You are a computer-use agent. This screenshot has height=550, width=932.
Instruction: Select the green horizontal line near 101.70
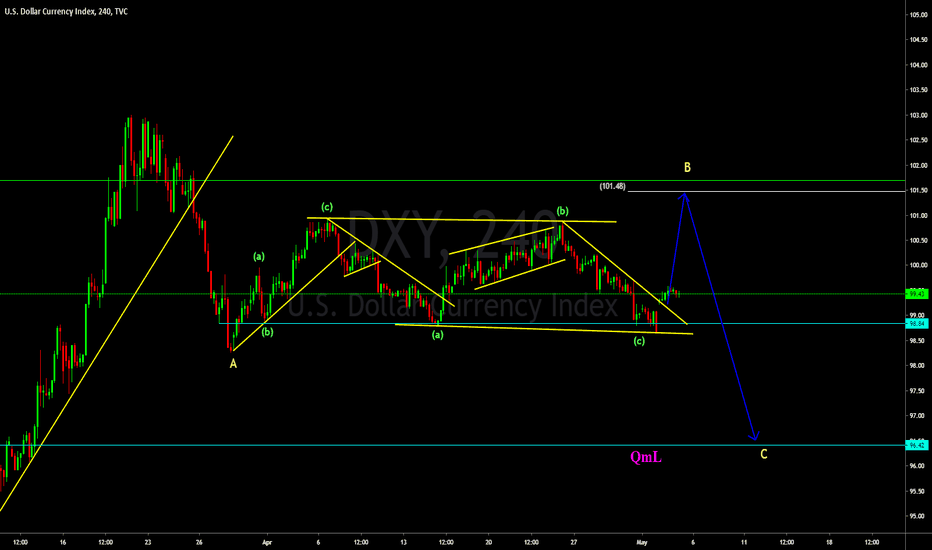coord(452,180)
